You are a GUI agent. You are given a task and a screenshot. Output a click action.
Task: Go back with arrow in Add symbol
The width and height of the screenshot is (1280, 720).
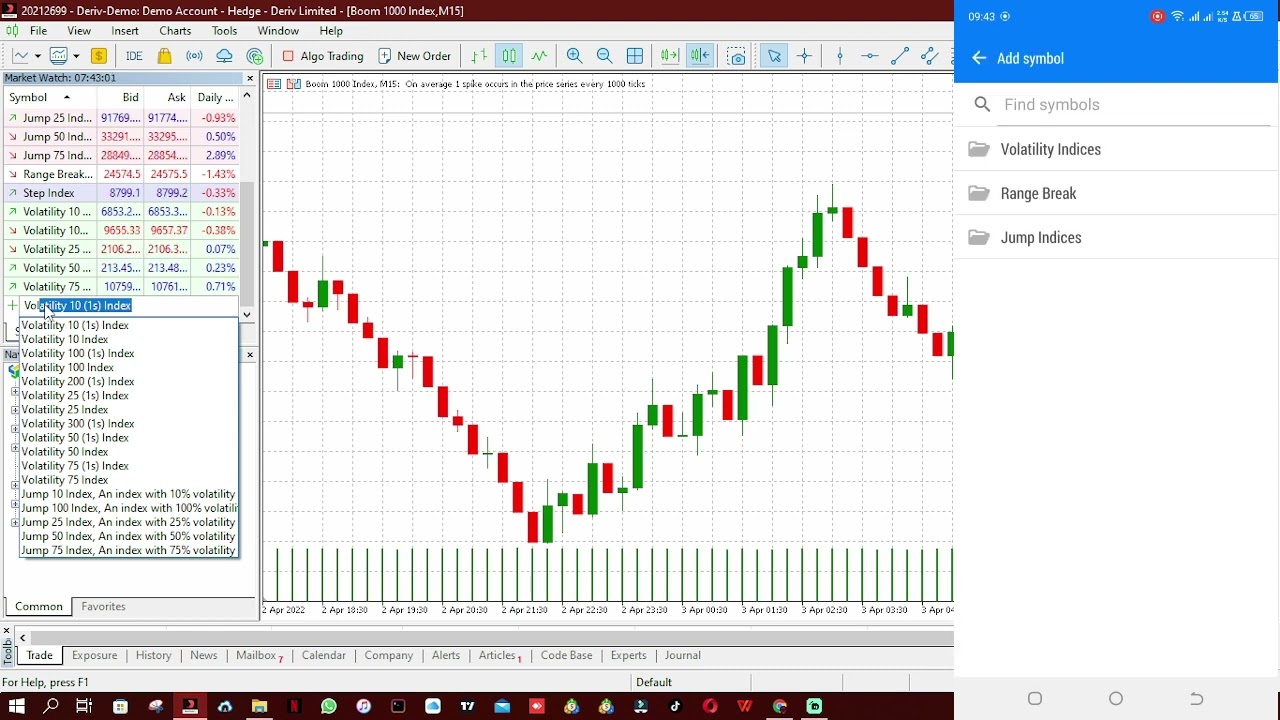tap(979, 58)
